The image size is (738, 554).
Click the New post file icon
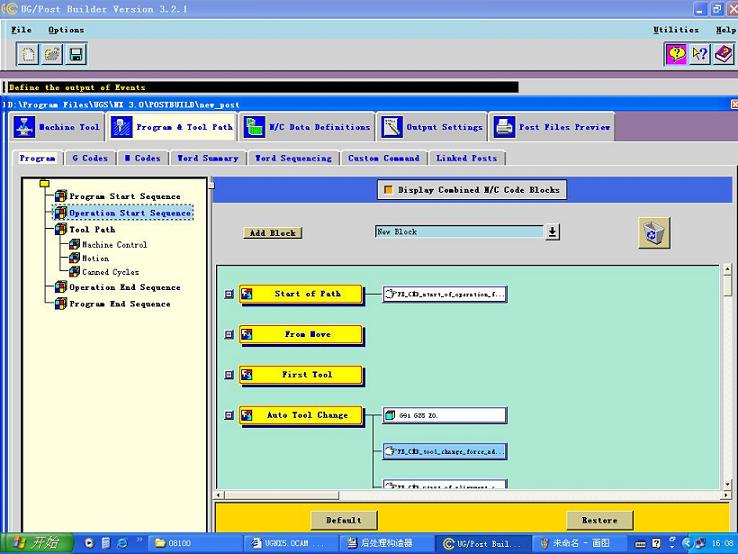tap(28, 55)
